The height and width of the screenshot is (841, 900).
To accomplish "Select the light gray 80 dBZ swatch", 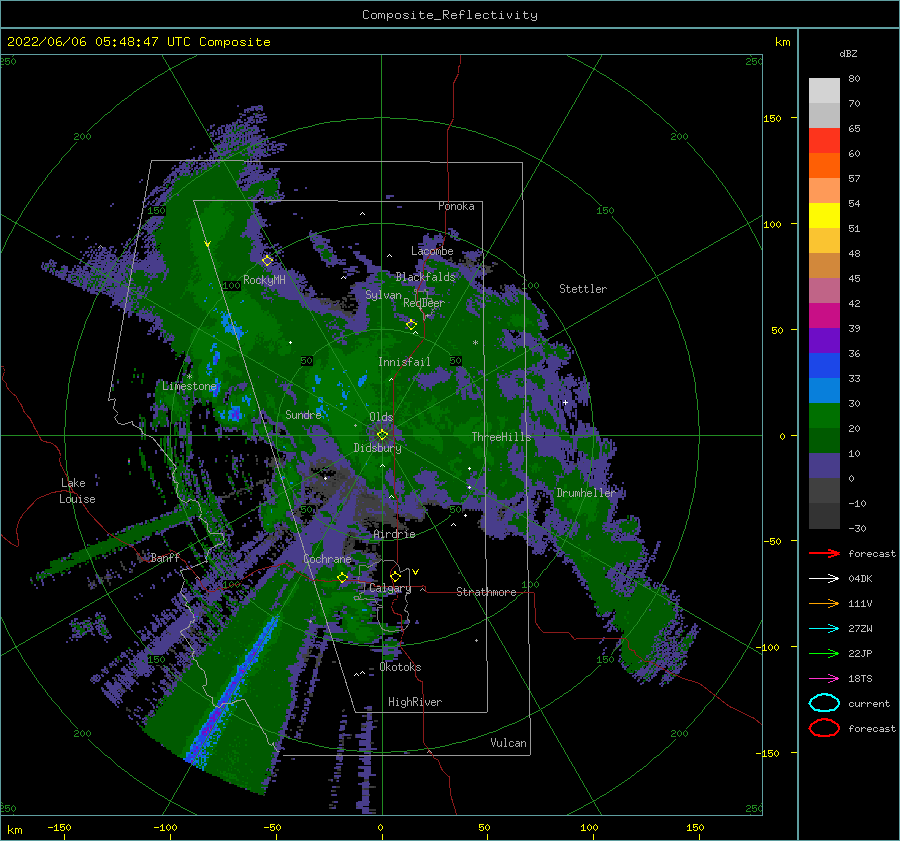I will pyautogui.click(x=824, y=90).
